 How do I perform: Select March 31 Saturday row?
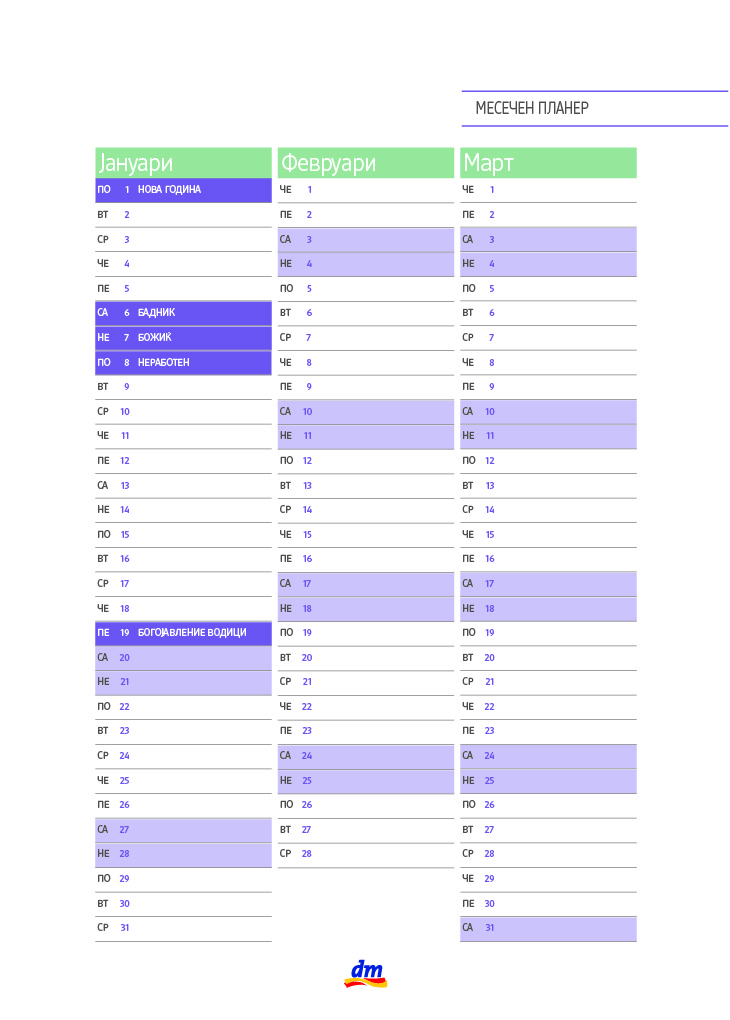548,928
